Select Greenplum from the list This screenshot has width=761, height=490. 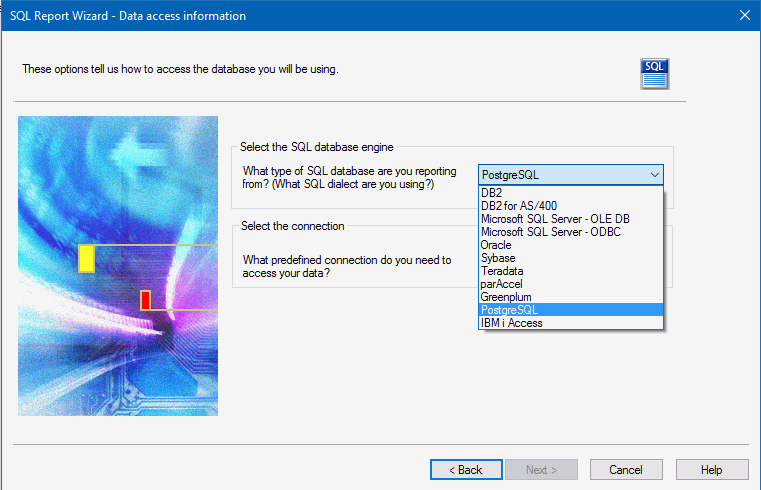point(571,297)
